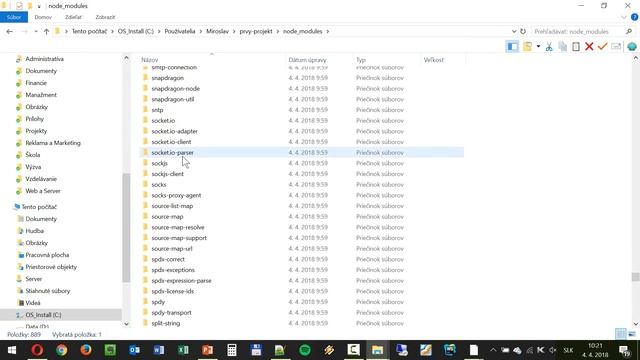Open Administratíva in the navigation pane
Viewport: 640px width, 360px height.
pyautogui.click(x=44, y=59)
